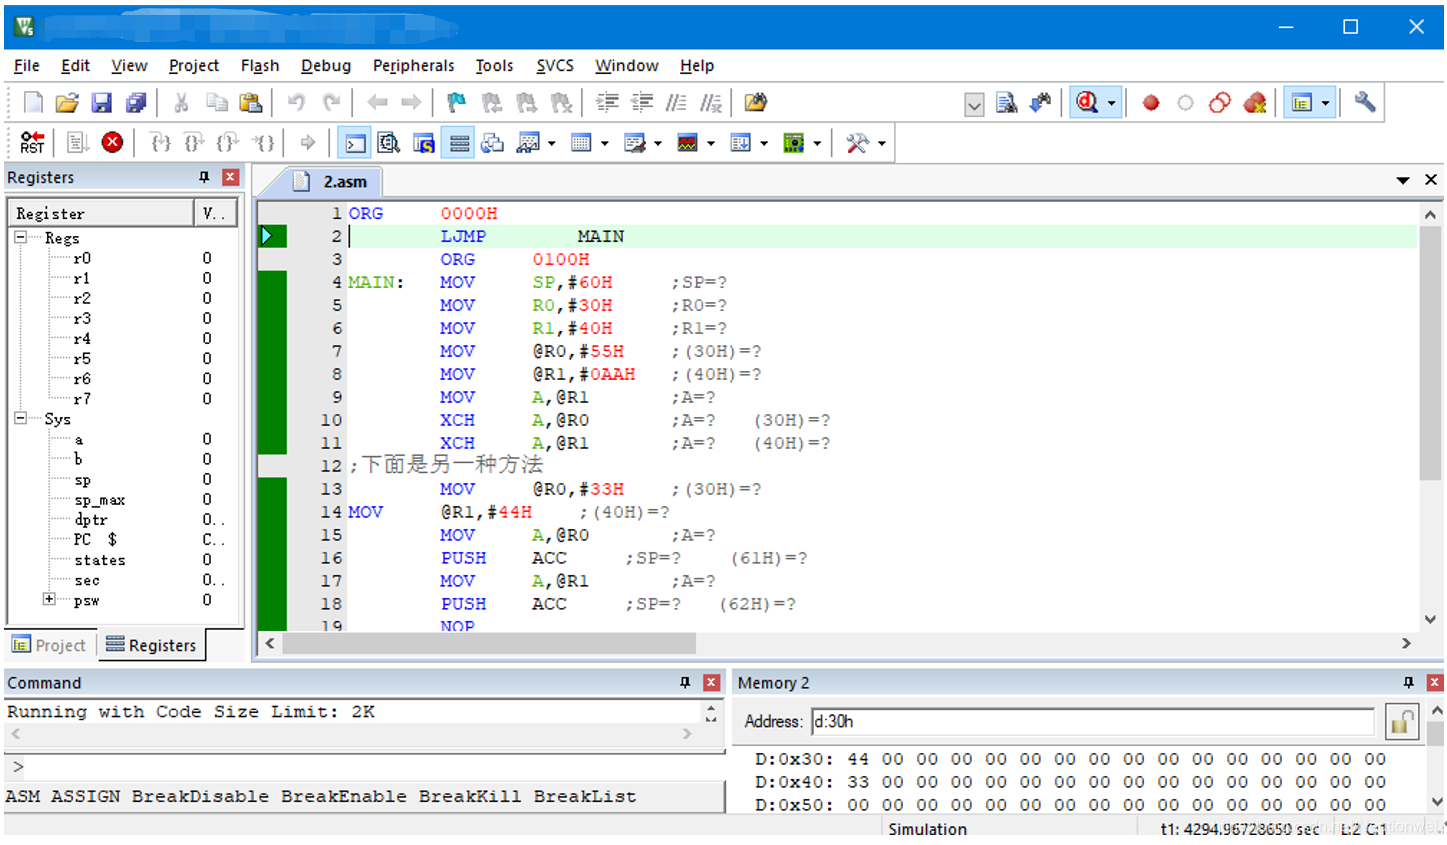The height and width of the screenshot is (845, 1447).
Task: Click the red Stop execution icon
Action: [113, 143]
